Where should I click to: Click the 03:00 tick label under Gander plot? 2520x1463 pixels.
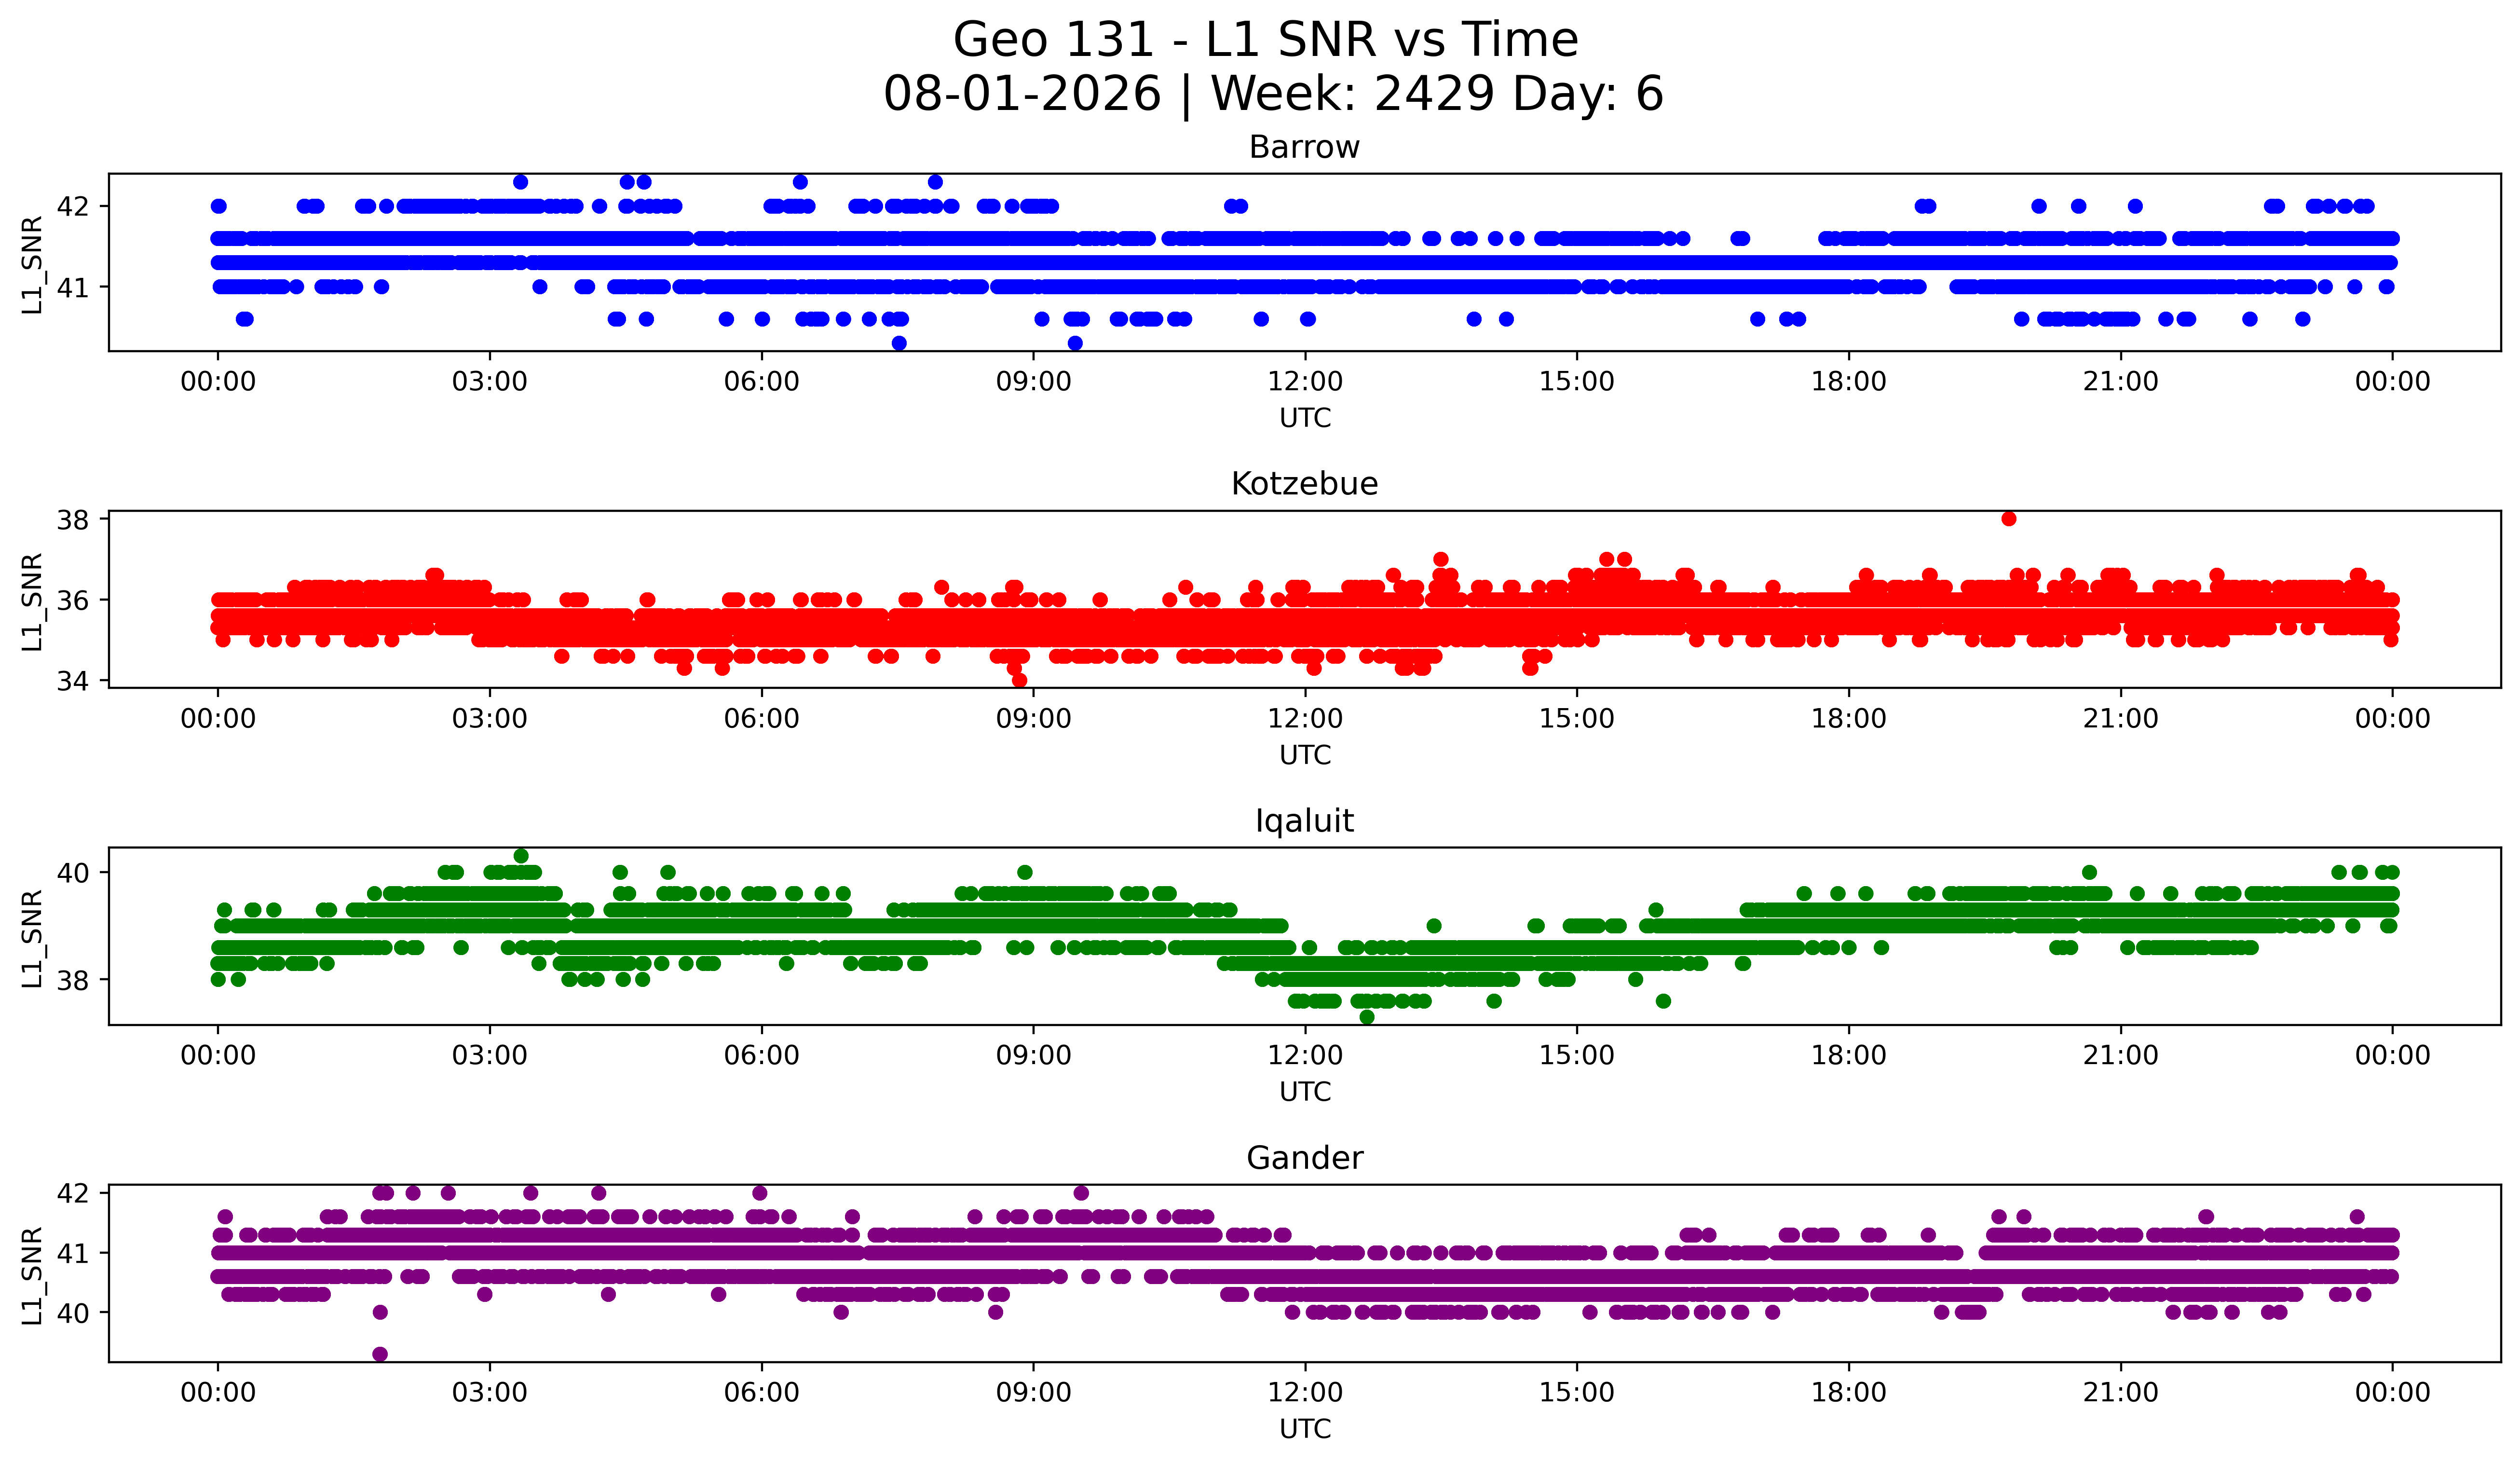pos(490,1393)
